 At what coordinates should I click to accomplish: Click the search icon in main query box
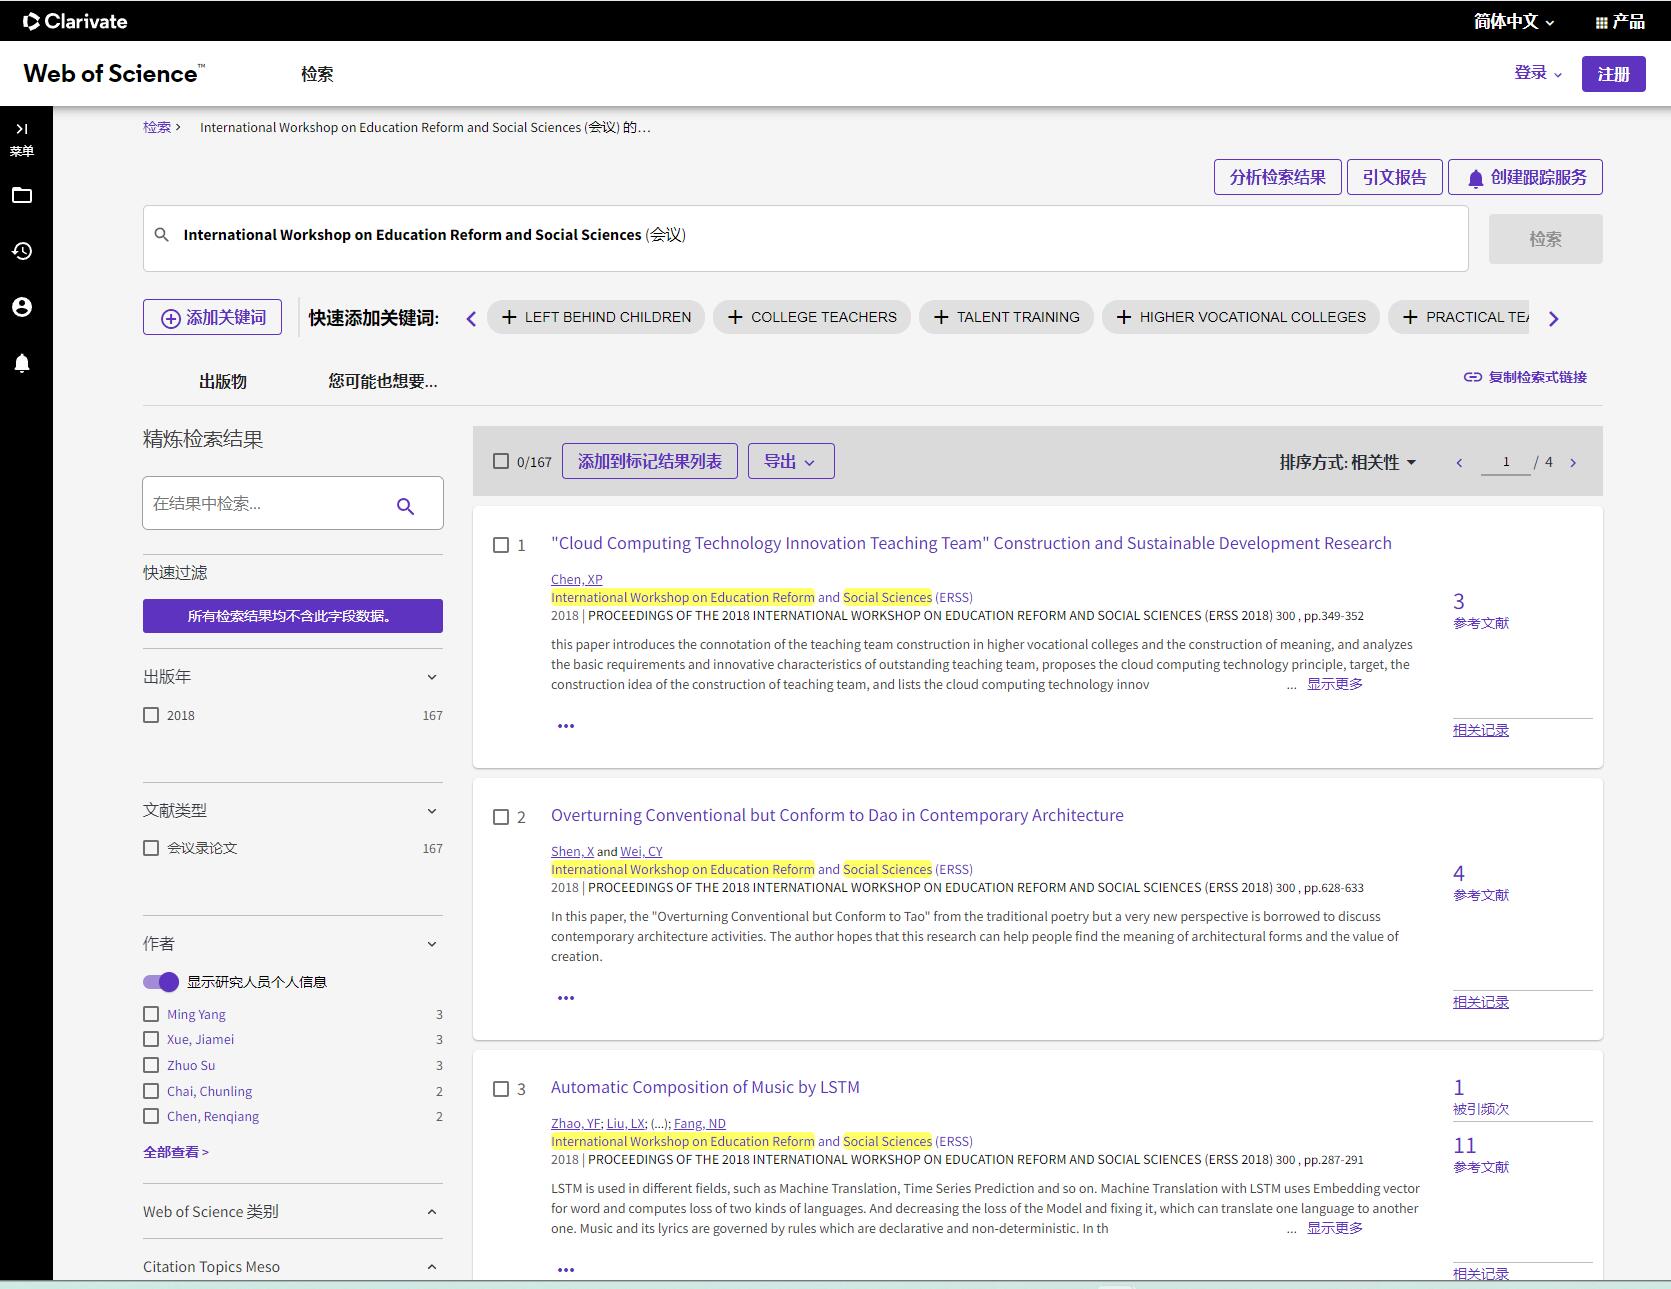[x=162, y=235]
